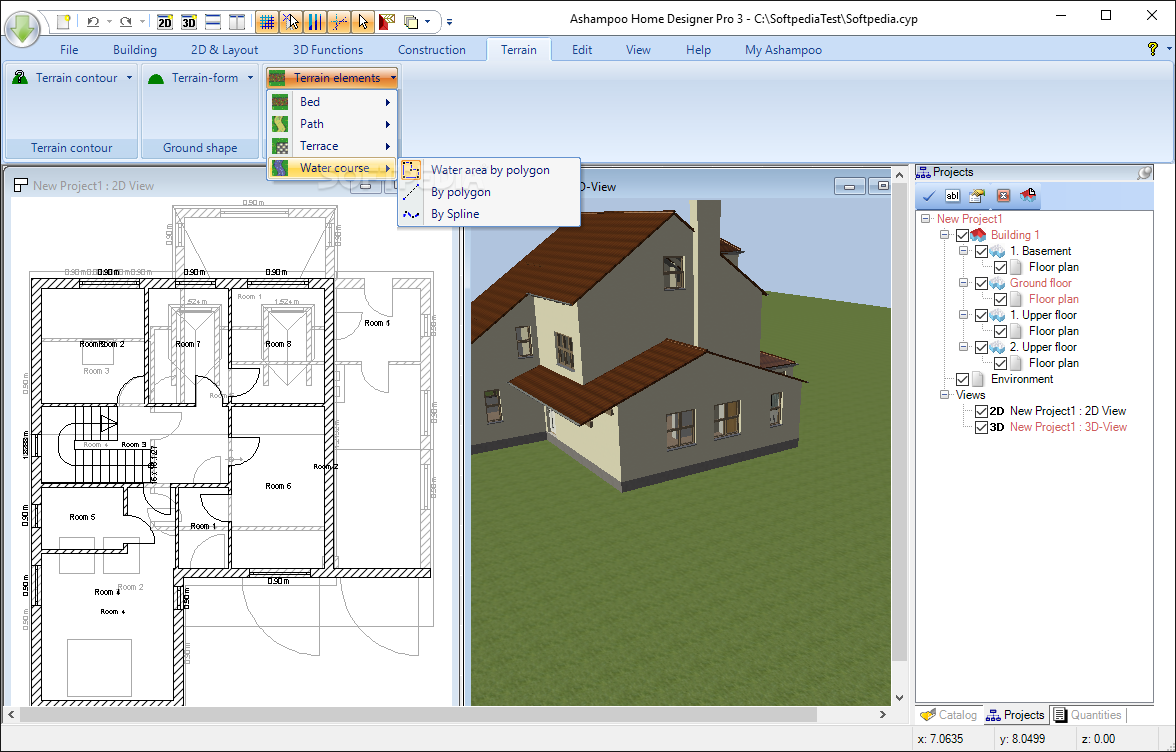The width and height of the screenshot is (1176, 752).
Task: Click the layered copies icon in toolbar
Action: pyautogui.click(x=411, y=22)
